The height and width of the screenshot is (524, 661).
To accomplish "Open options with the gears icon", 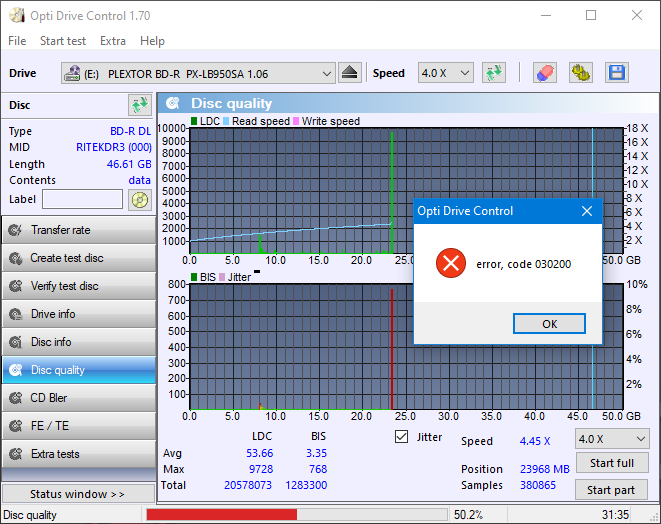I will pos(580,73).
